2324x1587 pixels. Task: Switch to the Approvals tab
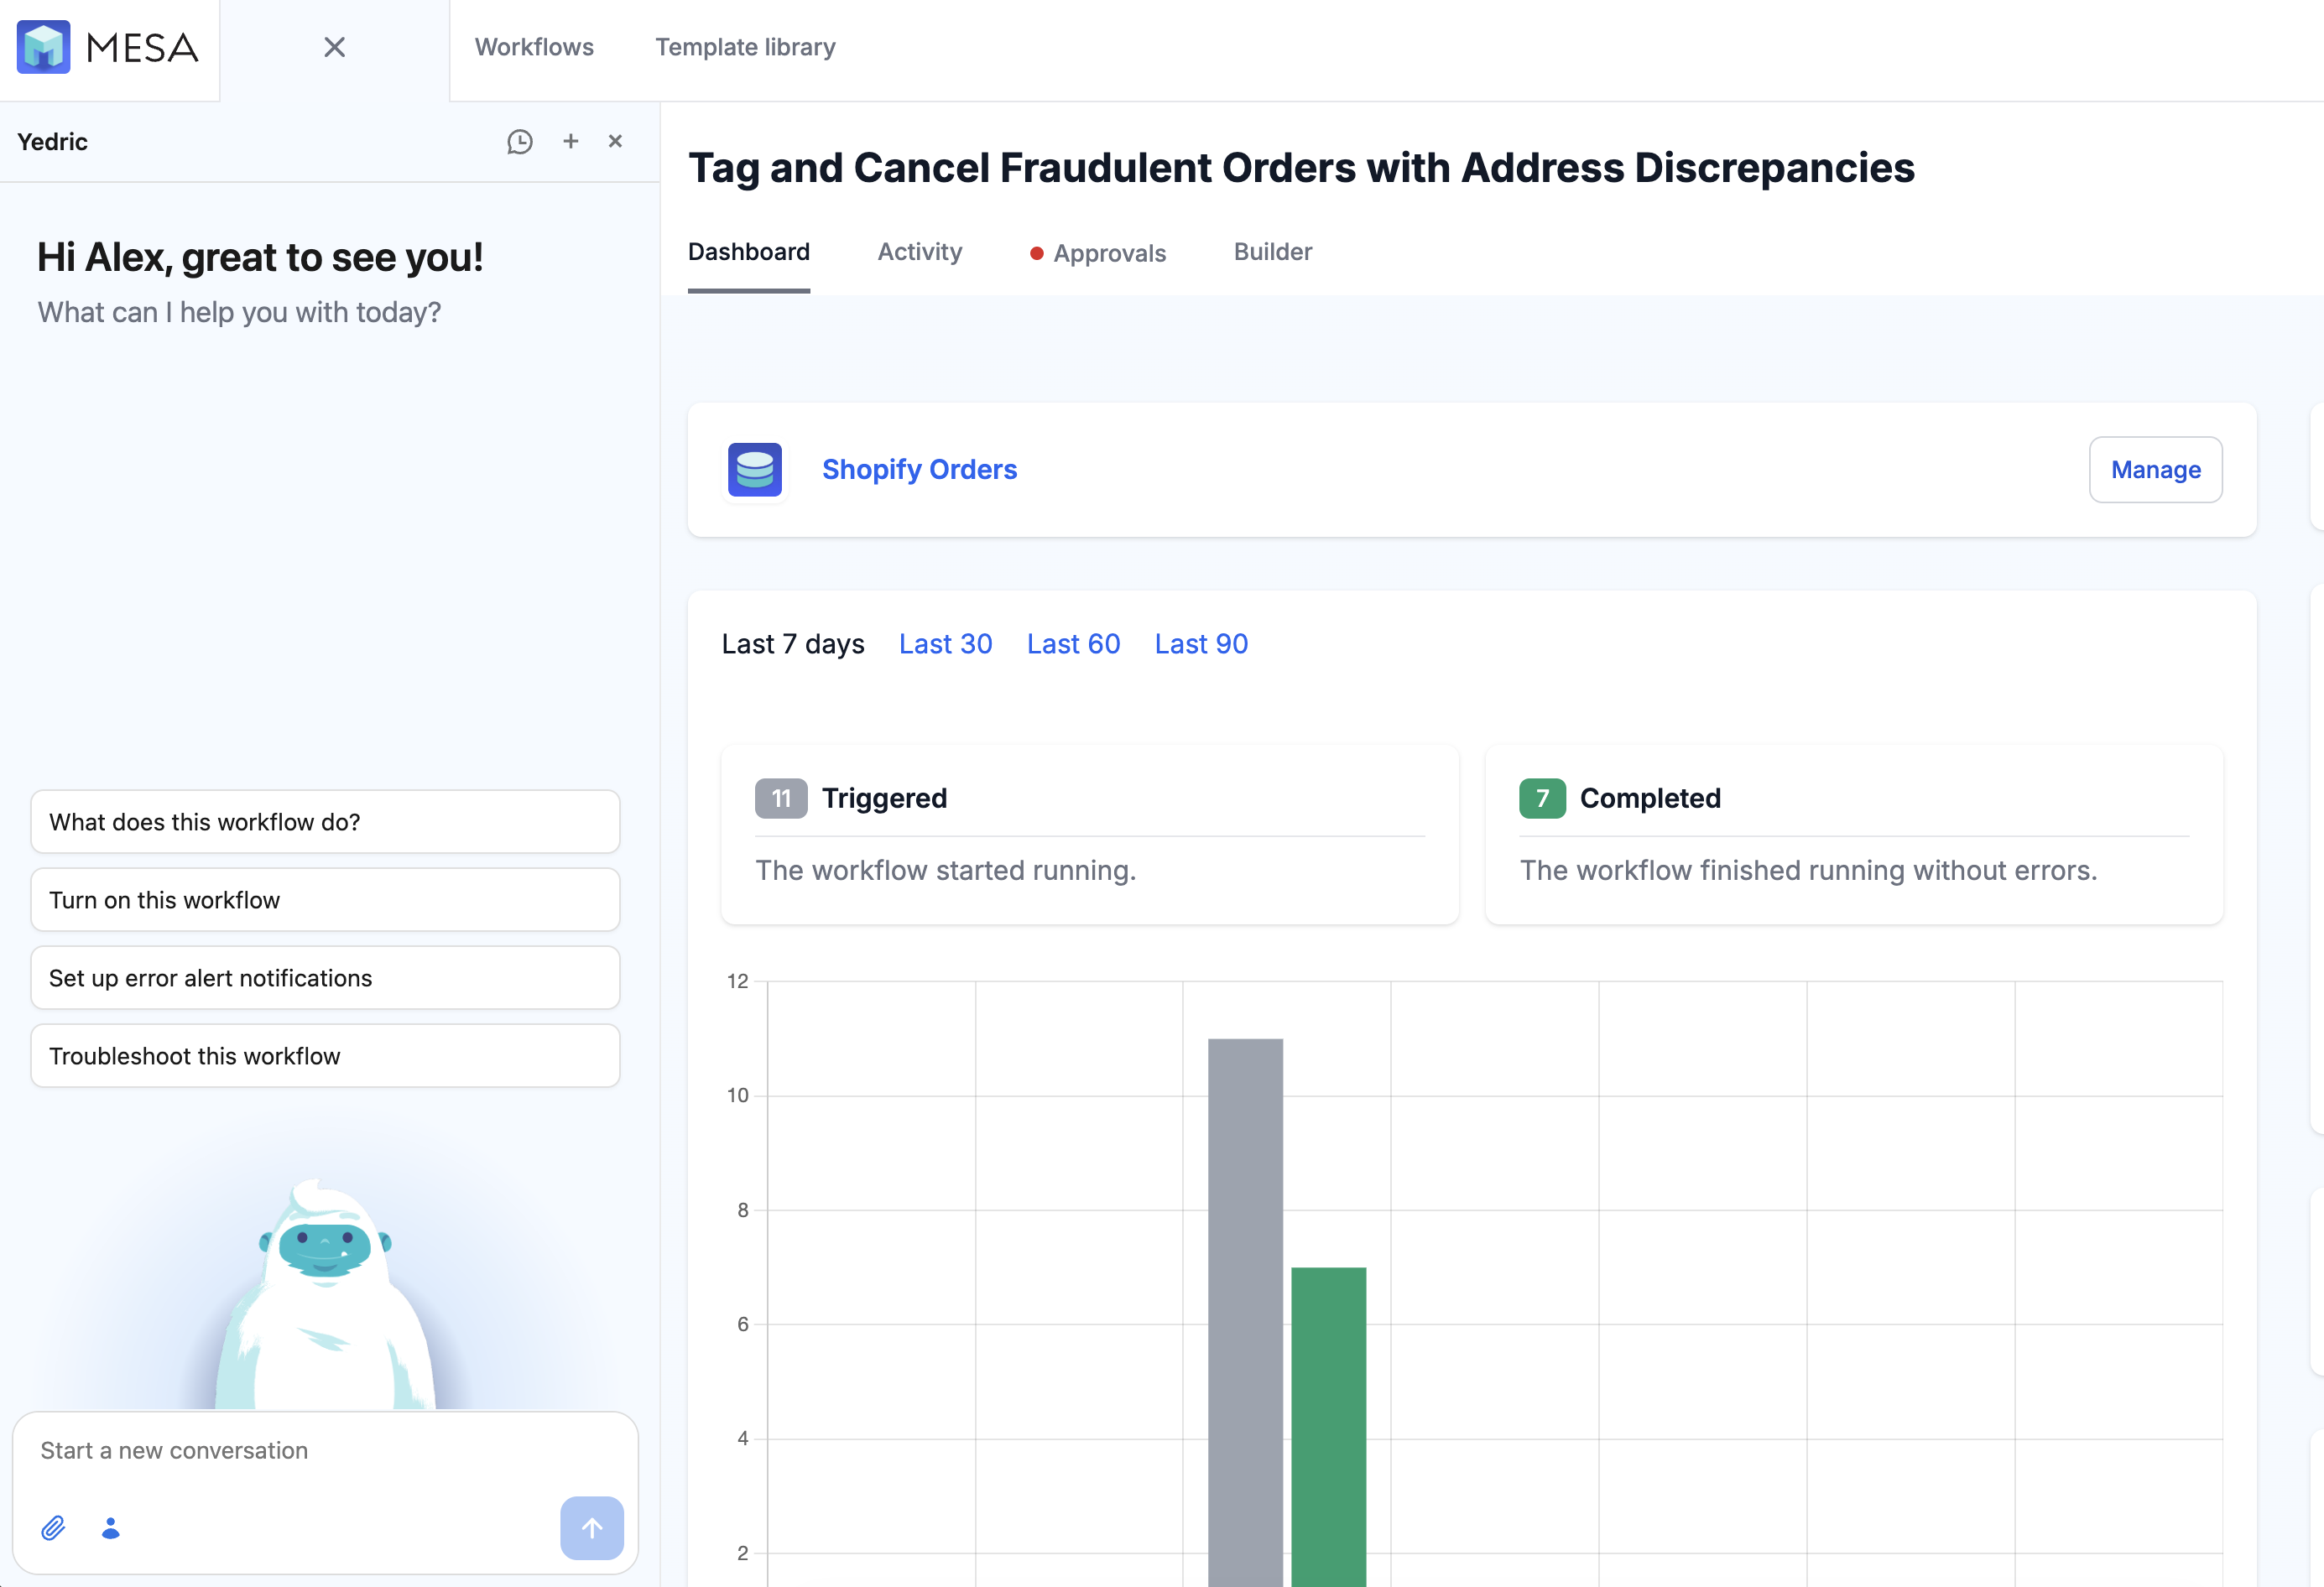pyautogui.click(x=1098, y=253)
